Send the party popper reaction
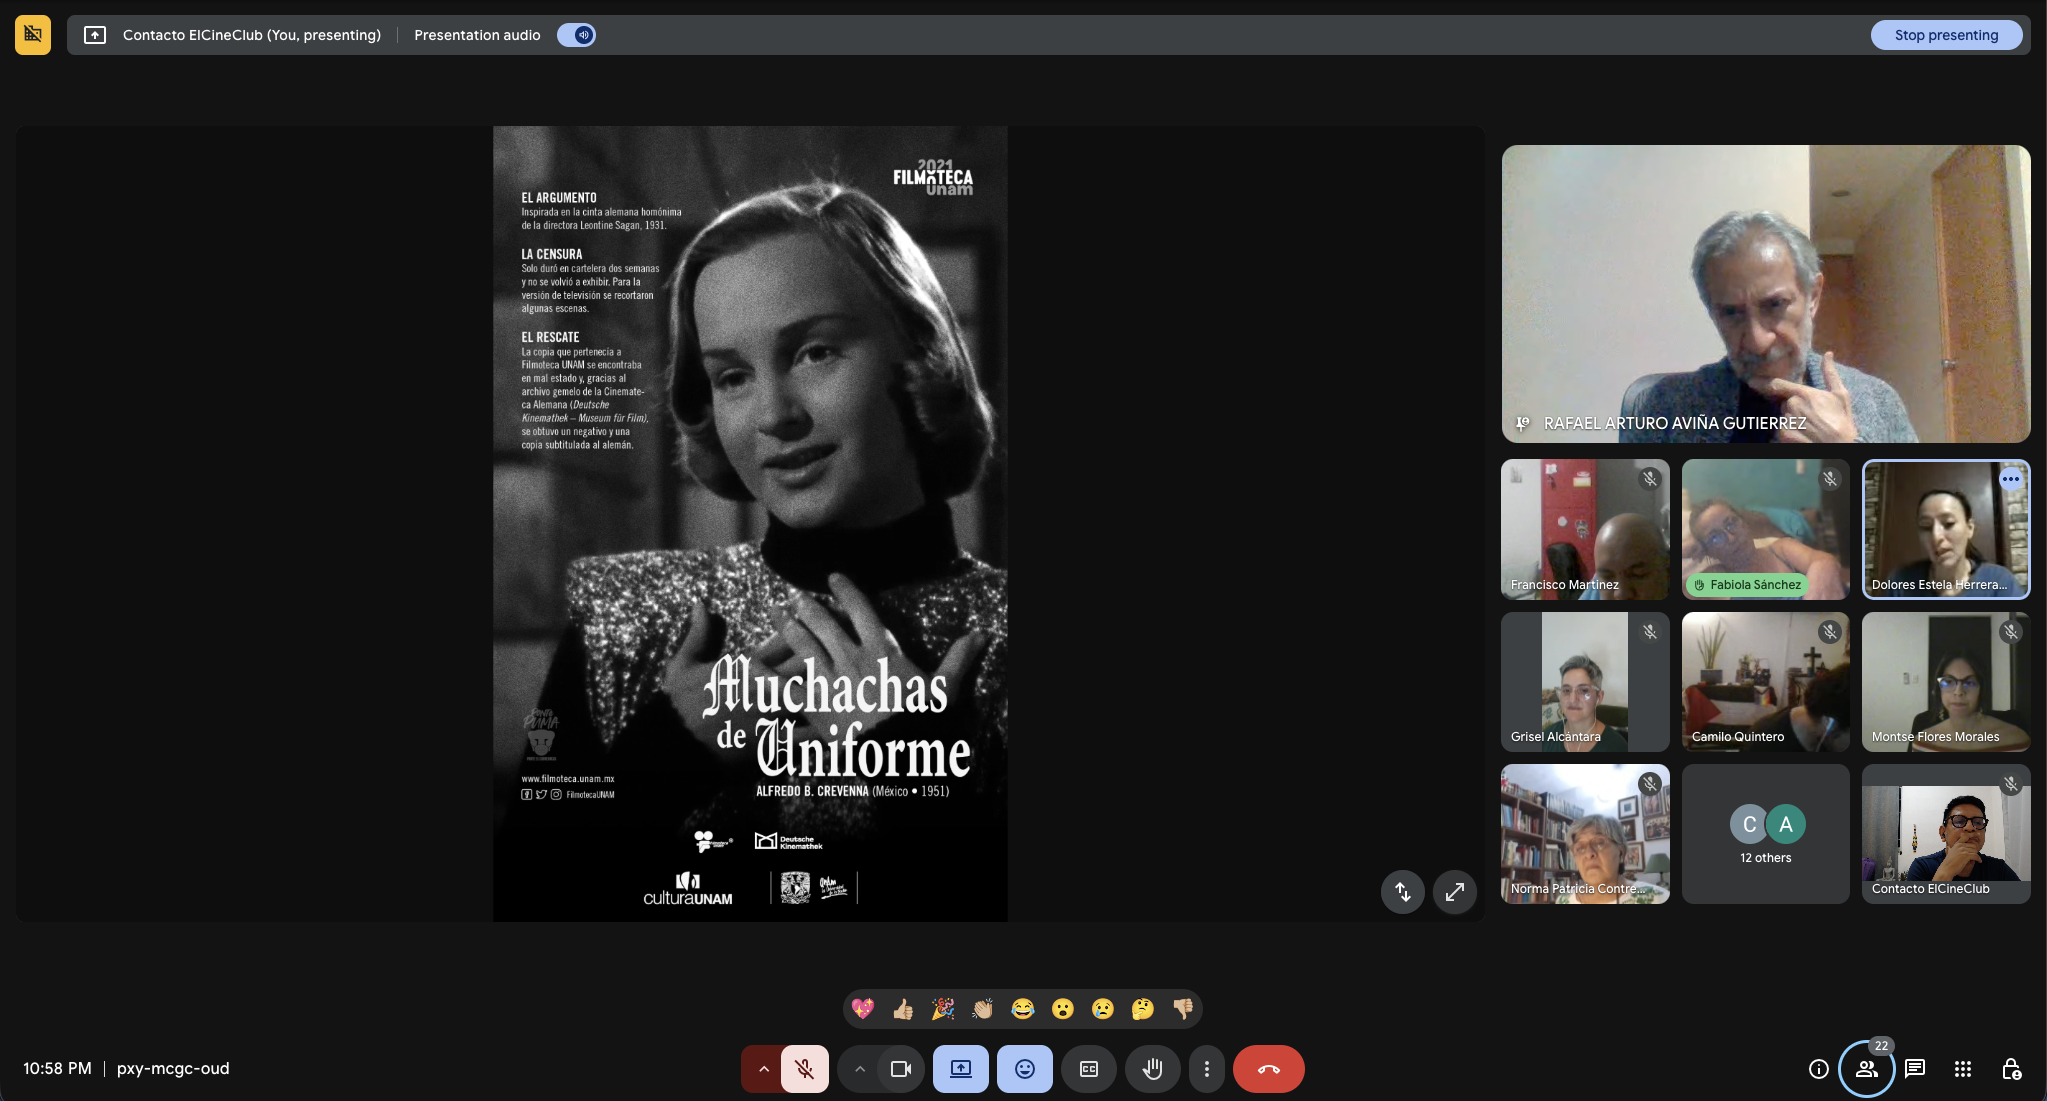The height and width of the screenshot is (1101, 2047). pos(943,1009)
